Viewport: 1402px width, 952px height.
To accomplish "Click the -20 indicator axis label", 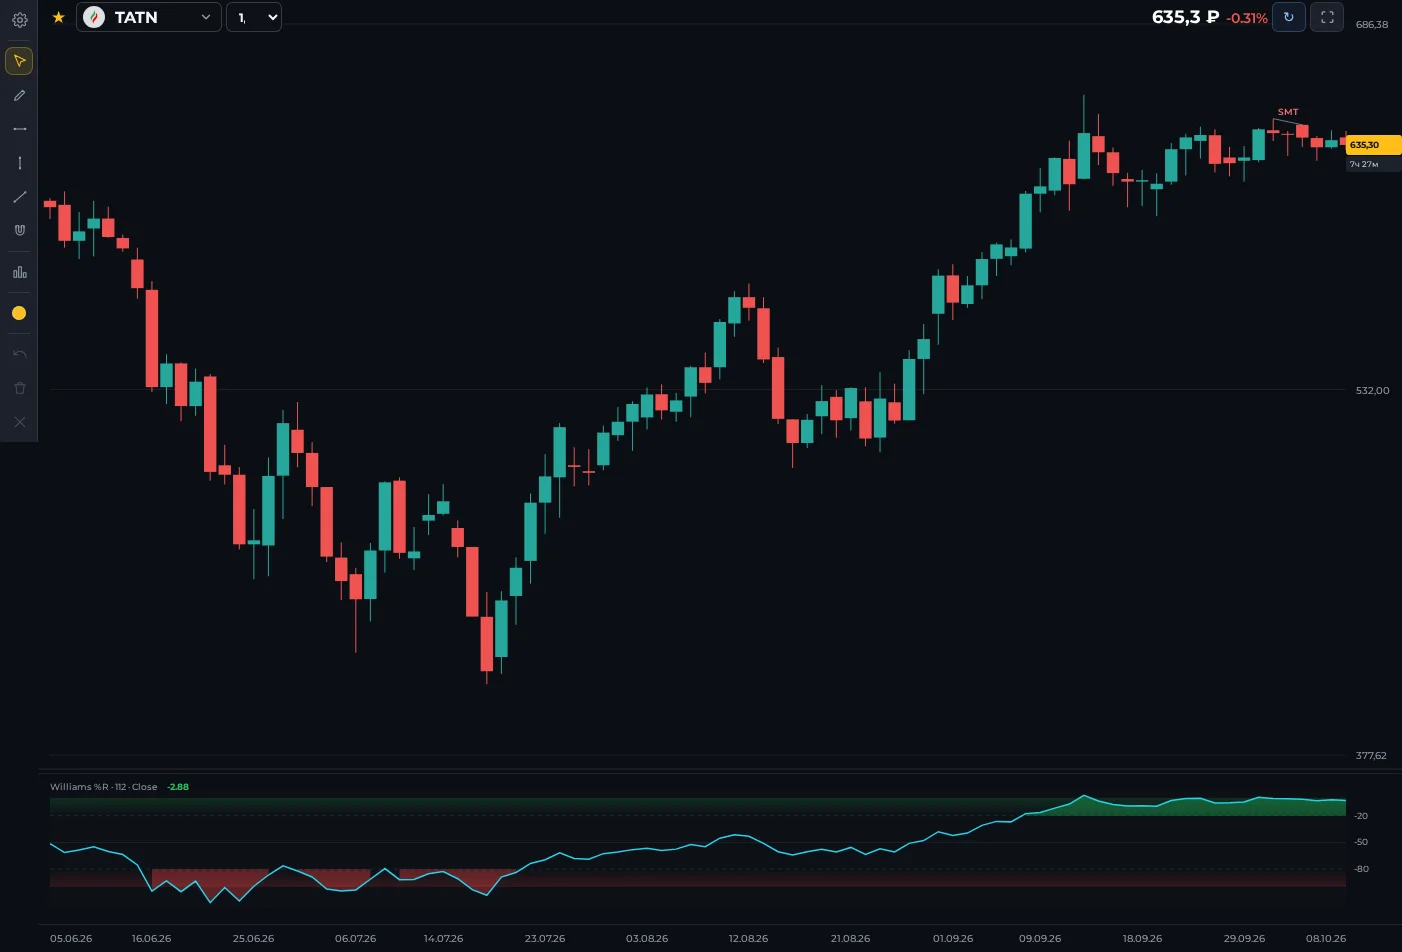I will point(1361,816).
